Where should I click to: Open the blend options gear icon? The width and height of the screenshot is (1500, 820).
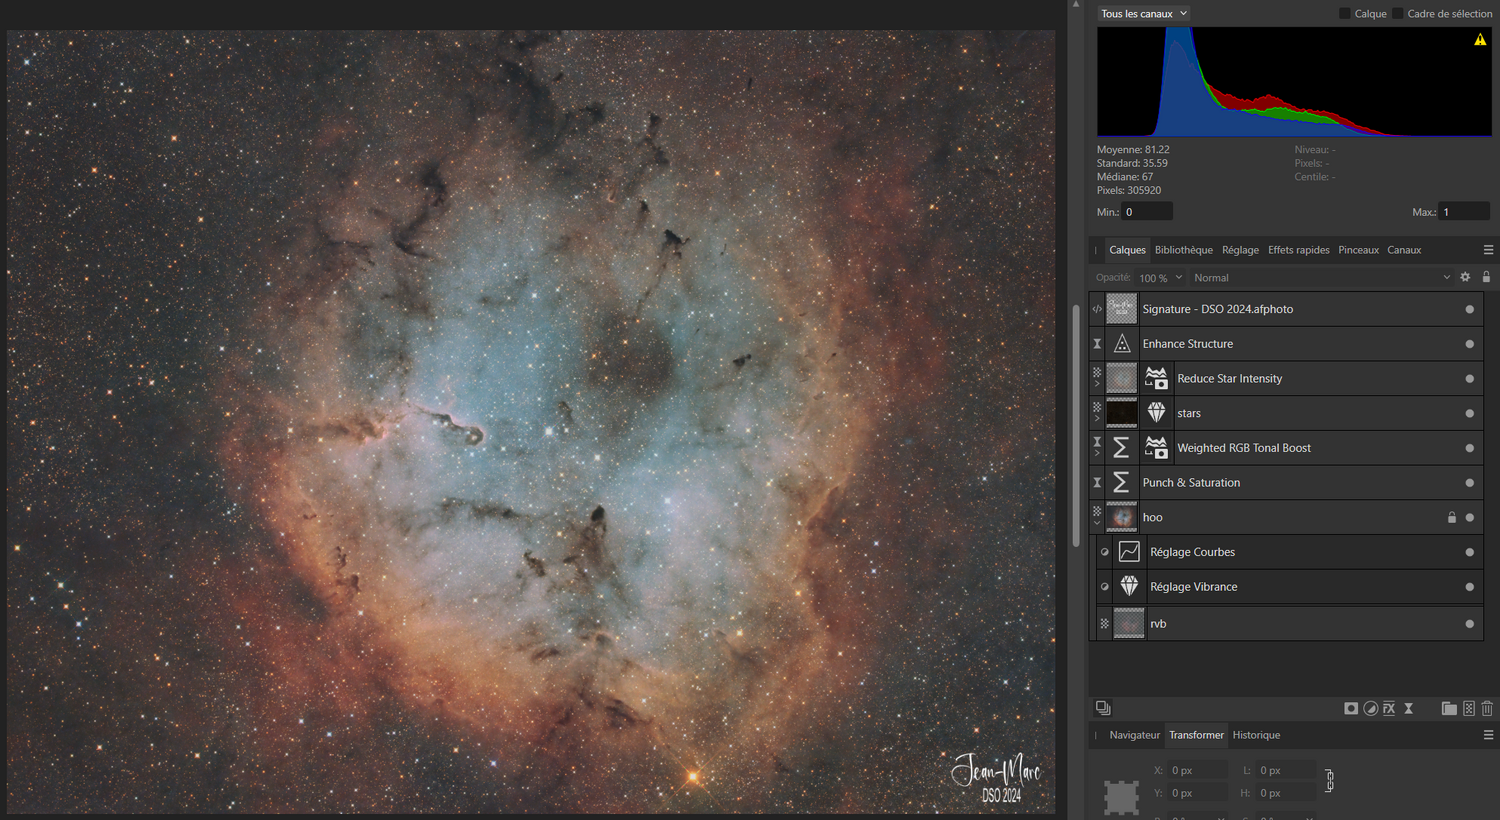point(1466,277)
